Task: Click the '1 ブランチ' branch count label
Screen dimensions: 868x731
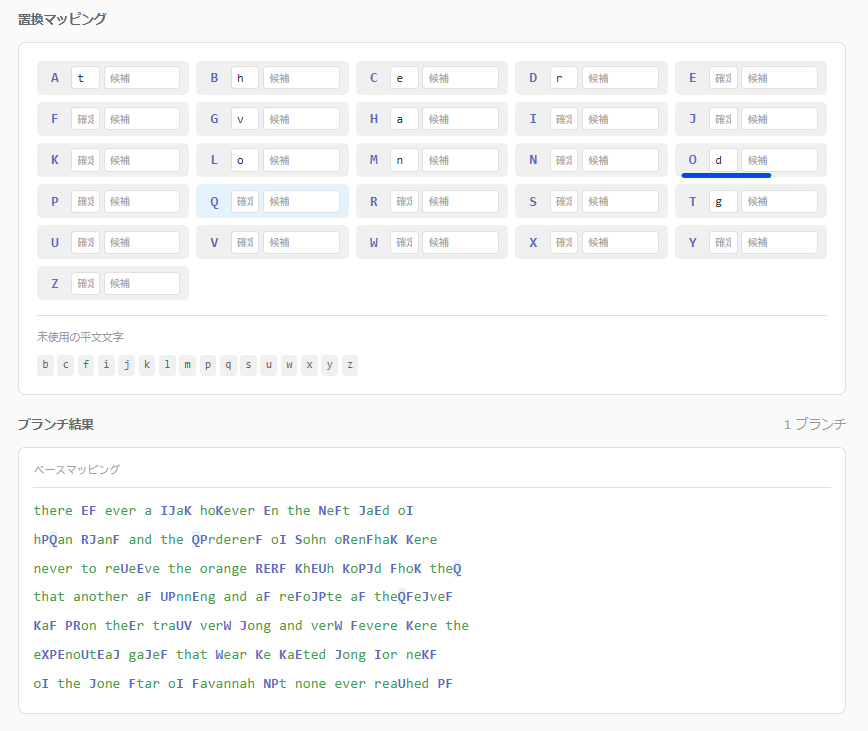Action: (814, 424)
